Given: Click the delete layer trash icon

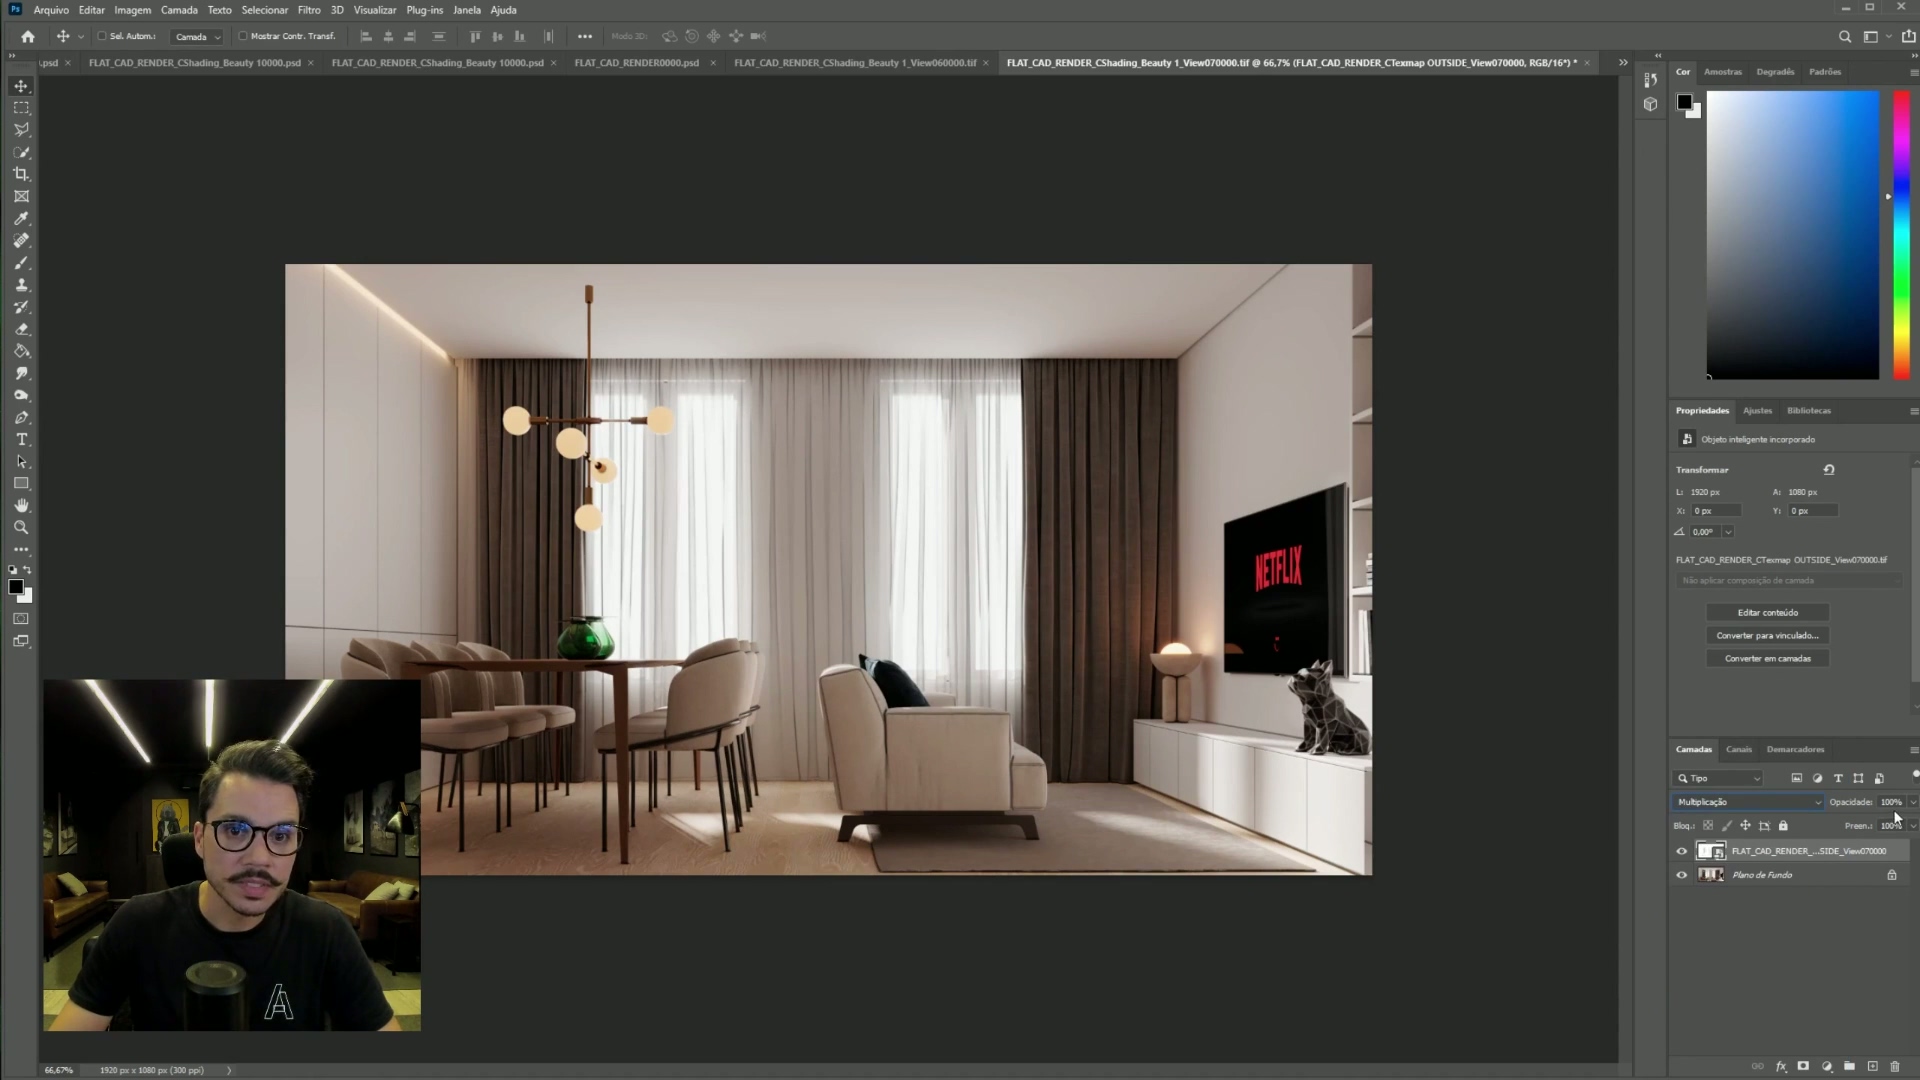Looking at the screenshot, I should (x=1895, y=1067).
